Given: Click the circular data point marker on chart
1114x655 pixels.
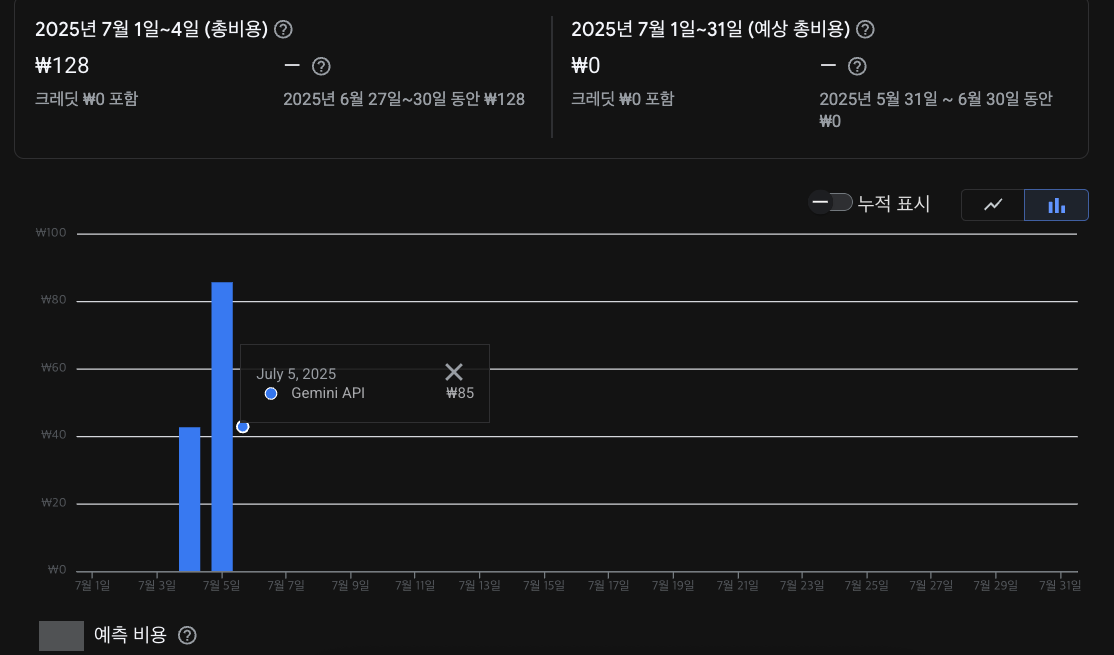Looking at the screenshot, I should tap(243, 427).
